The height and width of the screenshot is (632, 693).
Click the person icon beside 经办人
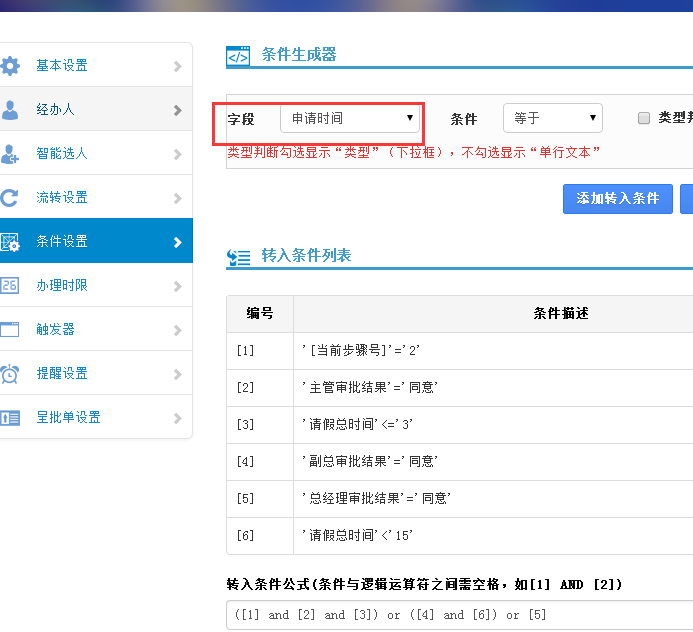[10, 110]
